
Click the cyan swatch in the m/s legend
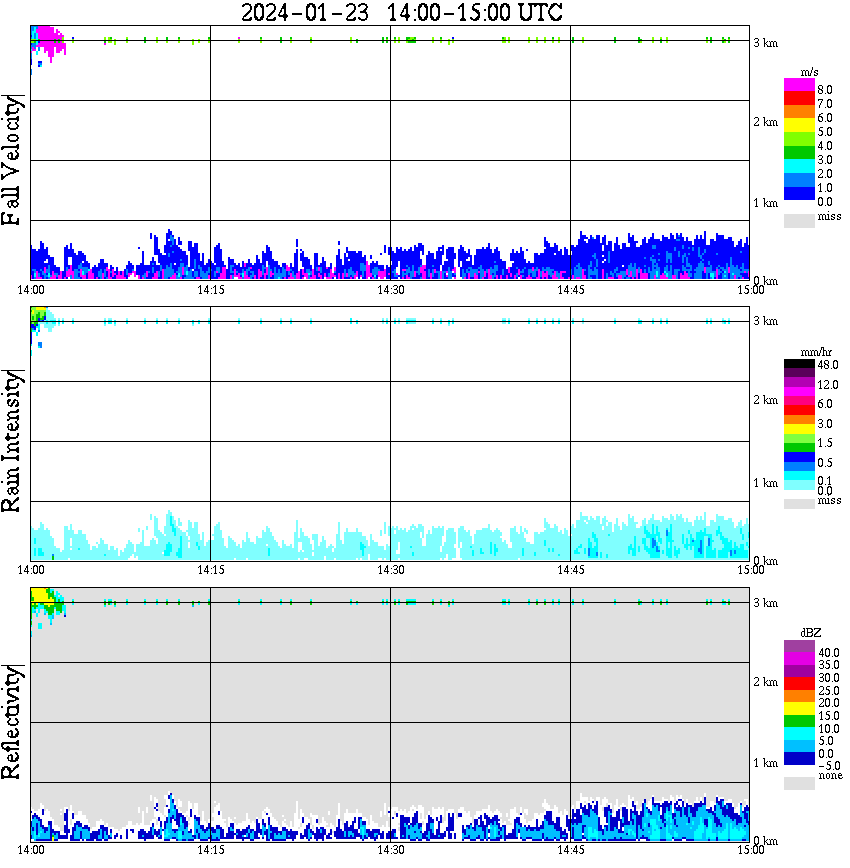tap(799, 166)
